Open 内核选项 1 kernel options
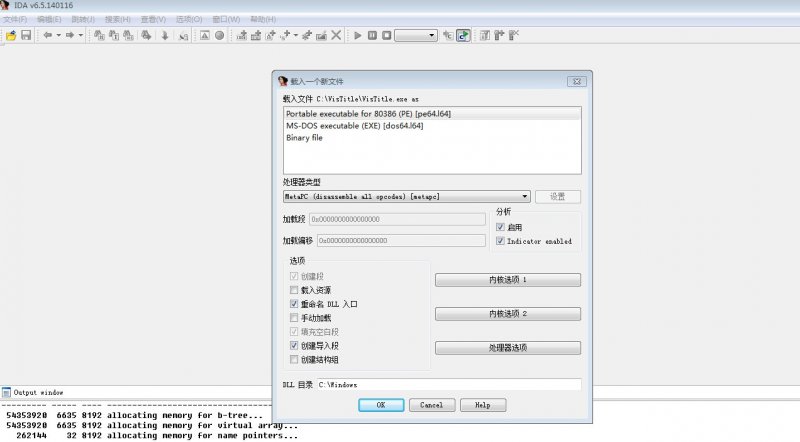The image size is (800, 442). 508,280
